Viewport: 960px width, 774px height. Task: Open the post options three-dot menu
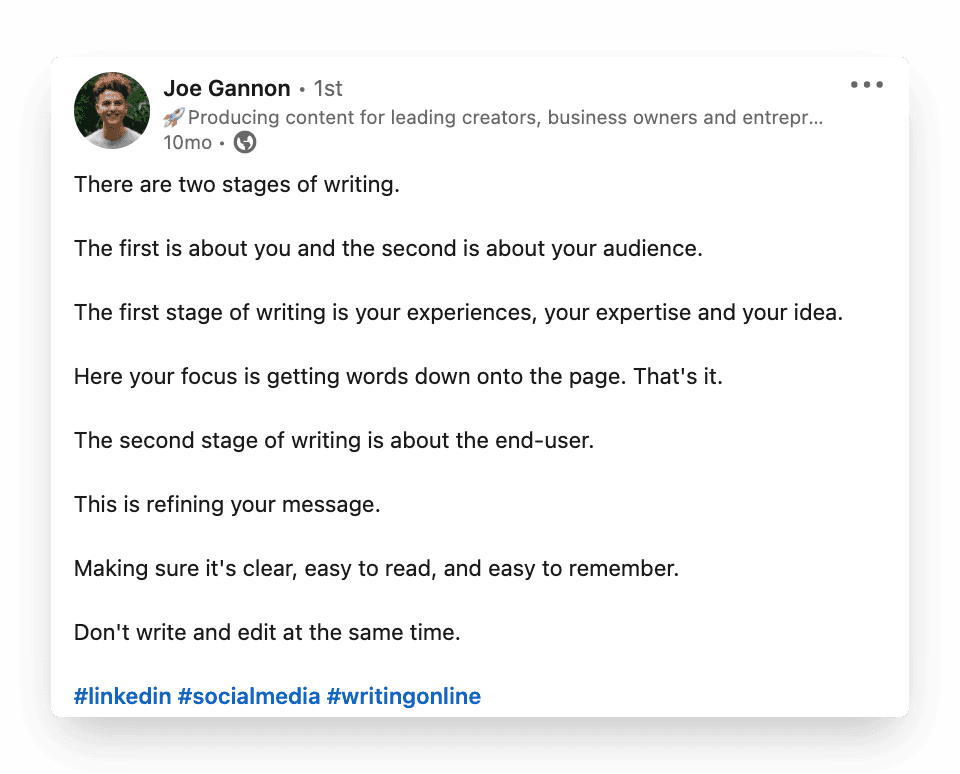[x=867, y=85]
